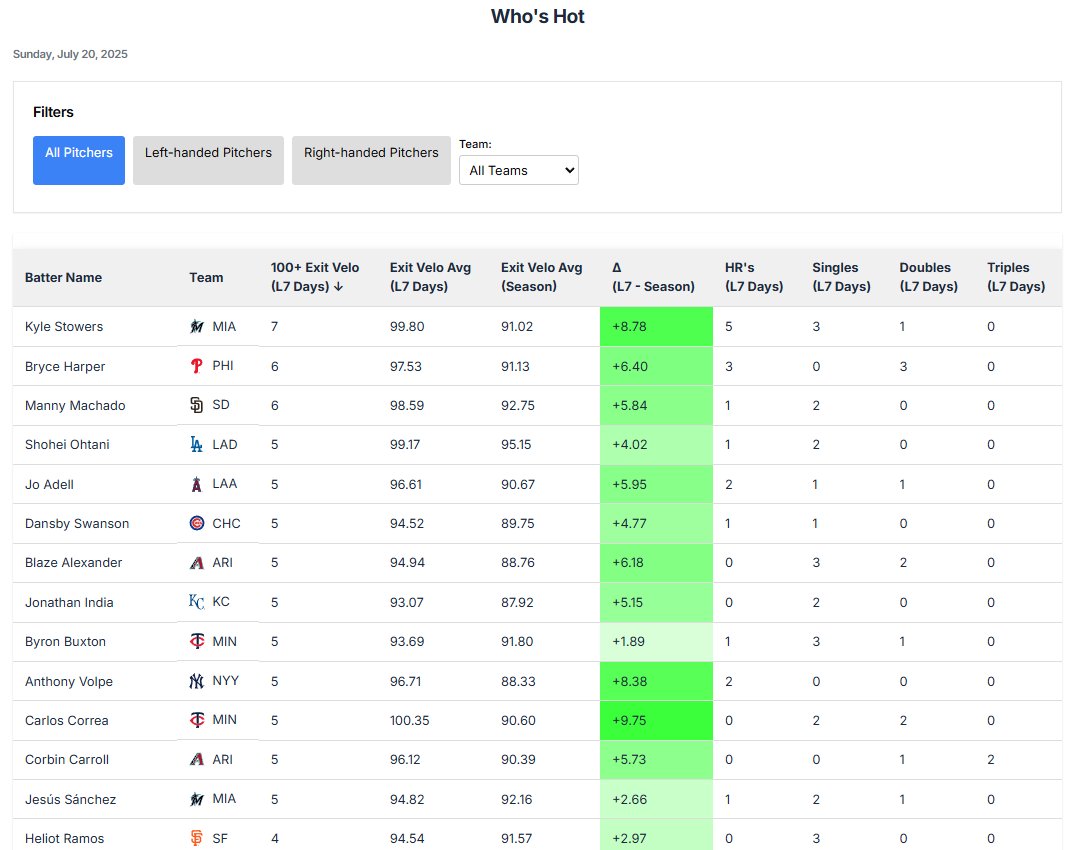Sort by Singles (L7 Days) header
Screen dimensions: 1066x850
pos(842,277)
